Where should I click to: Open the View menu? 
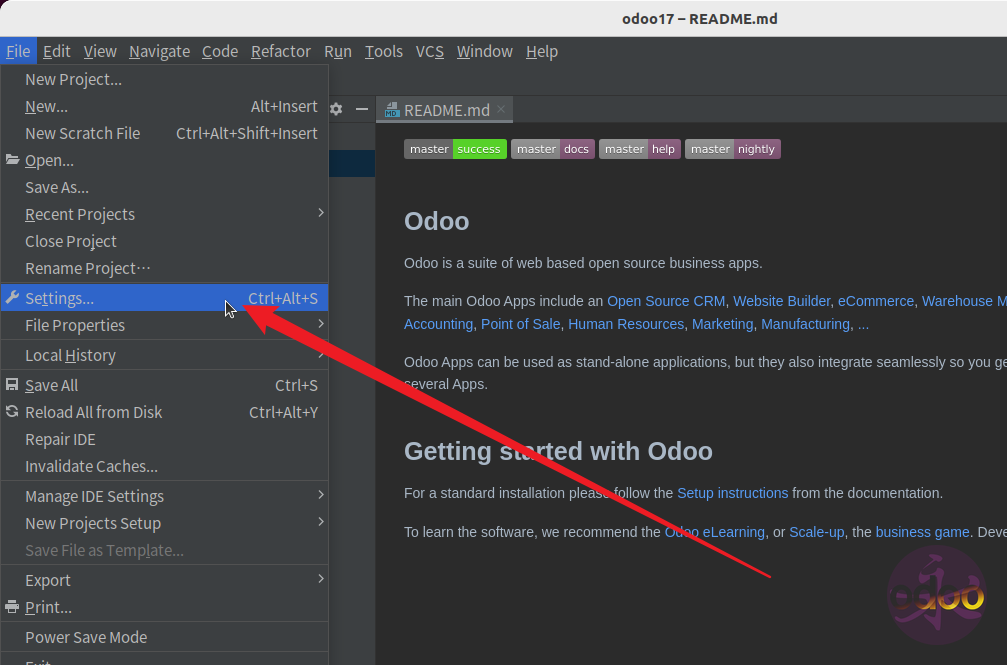100,51
